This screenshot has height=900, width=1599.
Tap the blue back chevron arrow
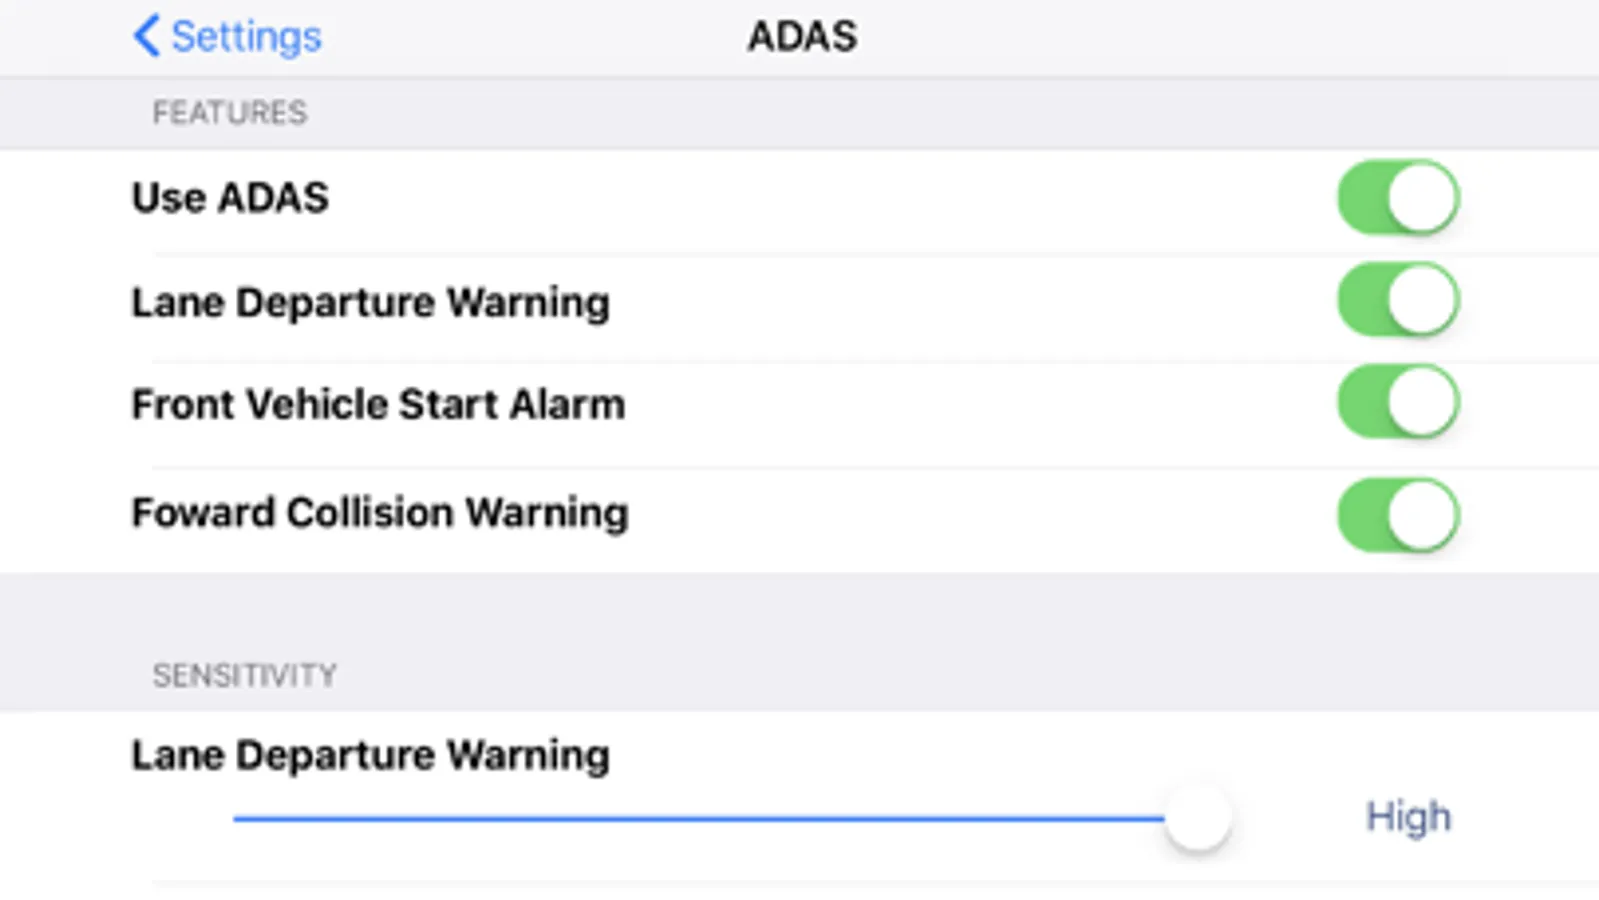point(146,36)
